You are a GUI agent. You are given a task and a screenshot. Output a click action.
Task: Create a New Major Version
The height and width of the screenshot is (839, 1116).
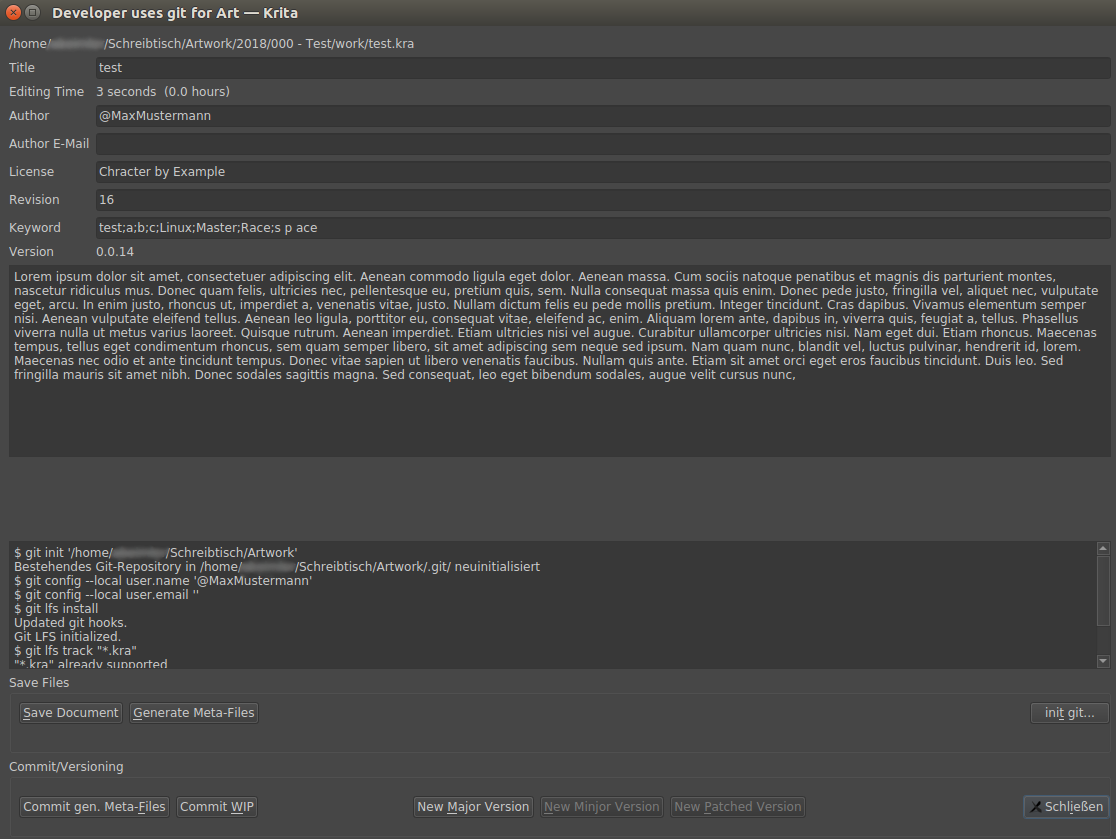(x=473, y=806)
